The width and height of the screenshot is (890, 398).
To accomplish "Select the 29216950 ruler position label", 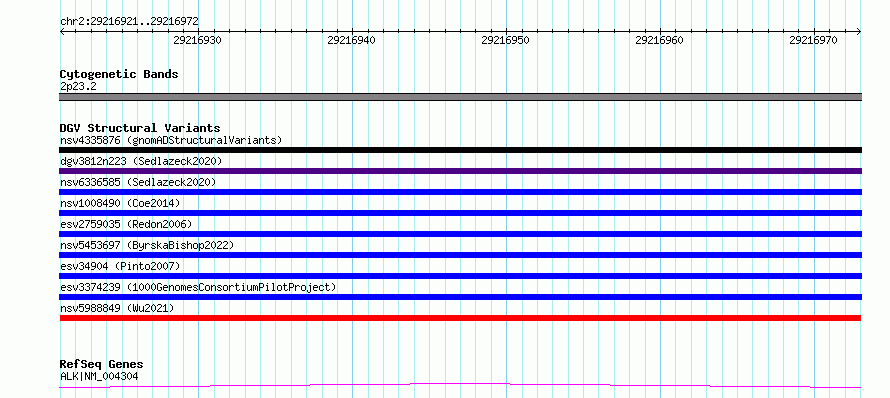I will [505, 40].
